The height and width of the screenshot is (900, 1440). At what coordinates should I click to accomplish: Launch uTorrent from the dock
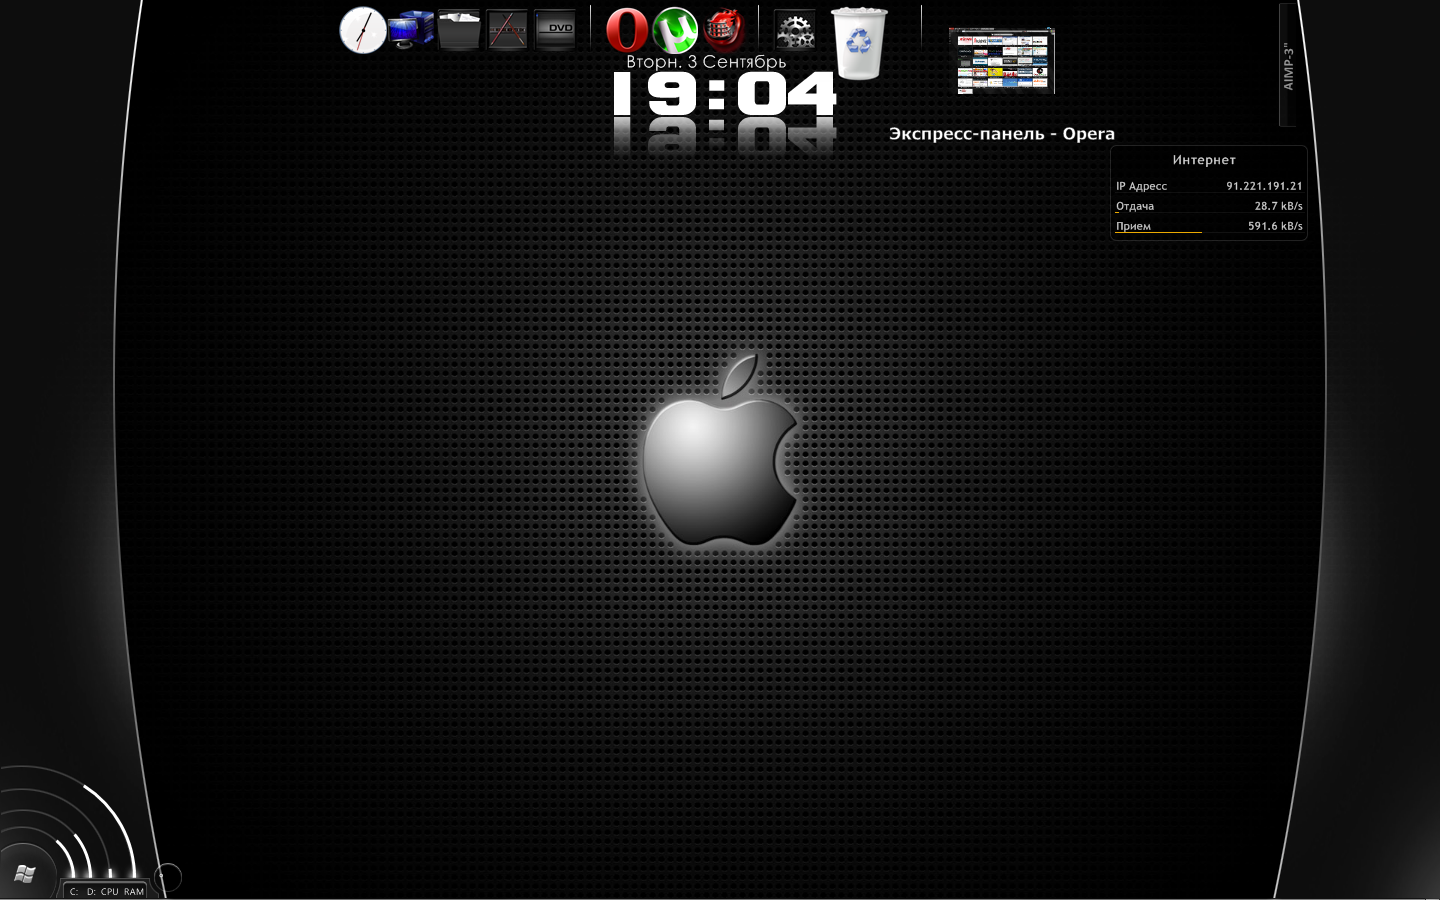675,30
